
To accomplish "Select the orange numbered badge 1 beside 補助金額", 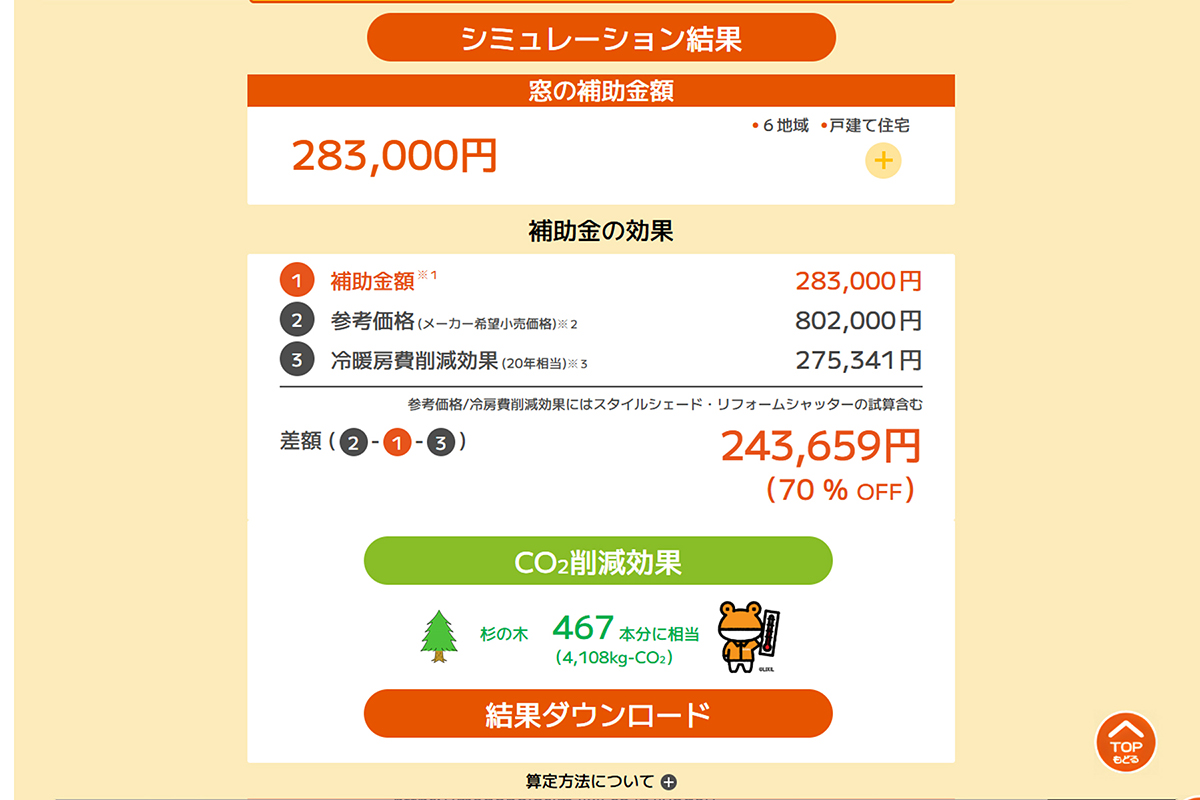I will pyautogui.click(x=297, y=281).
